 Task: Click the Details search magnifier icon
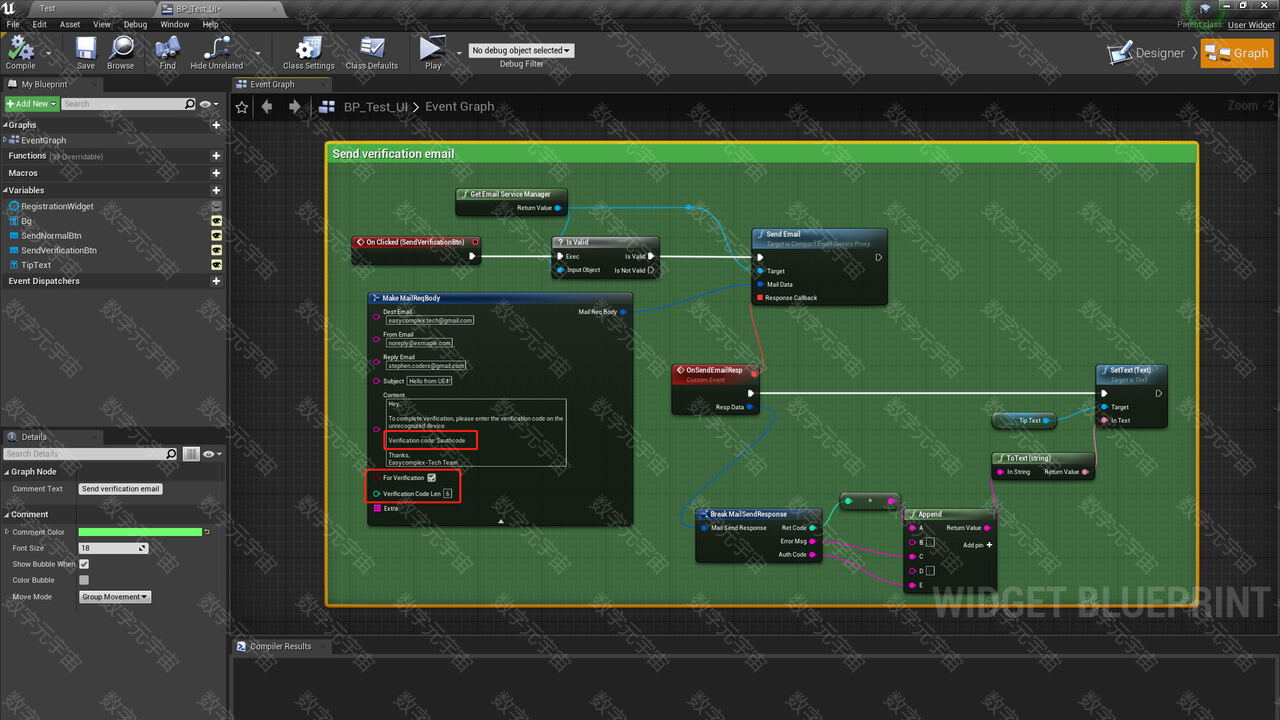coord(171,454)
